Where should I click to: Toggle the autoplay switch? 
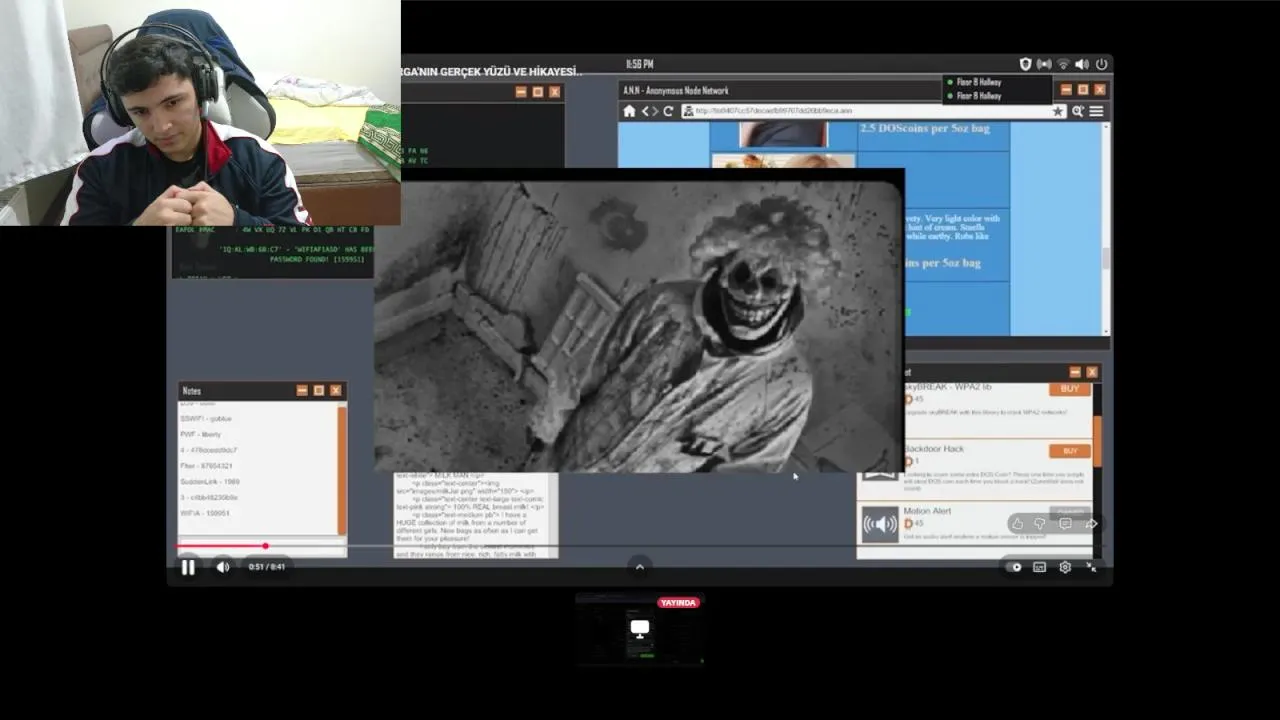(x=1015, y=567)
